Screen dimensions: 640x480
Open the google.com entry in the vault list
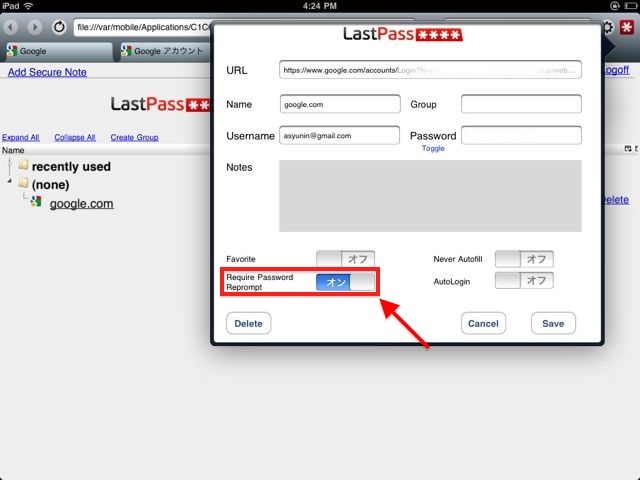coord(82,204)
